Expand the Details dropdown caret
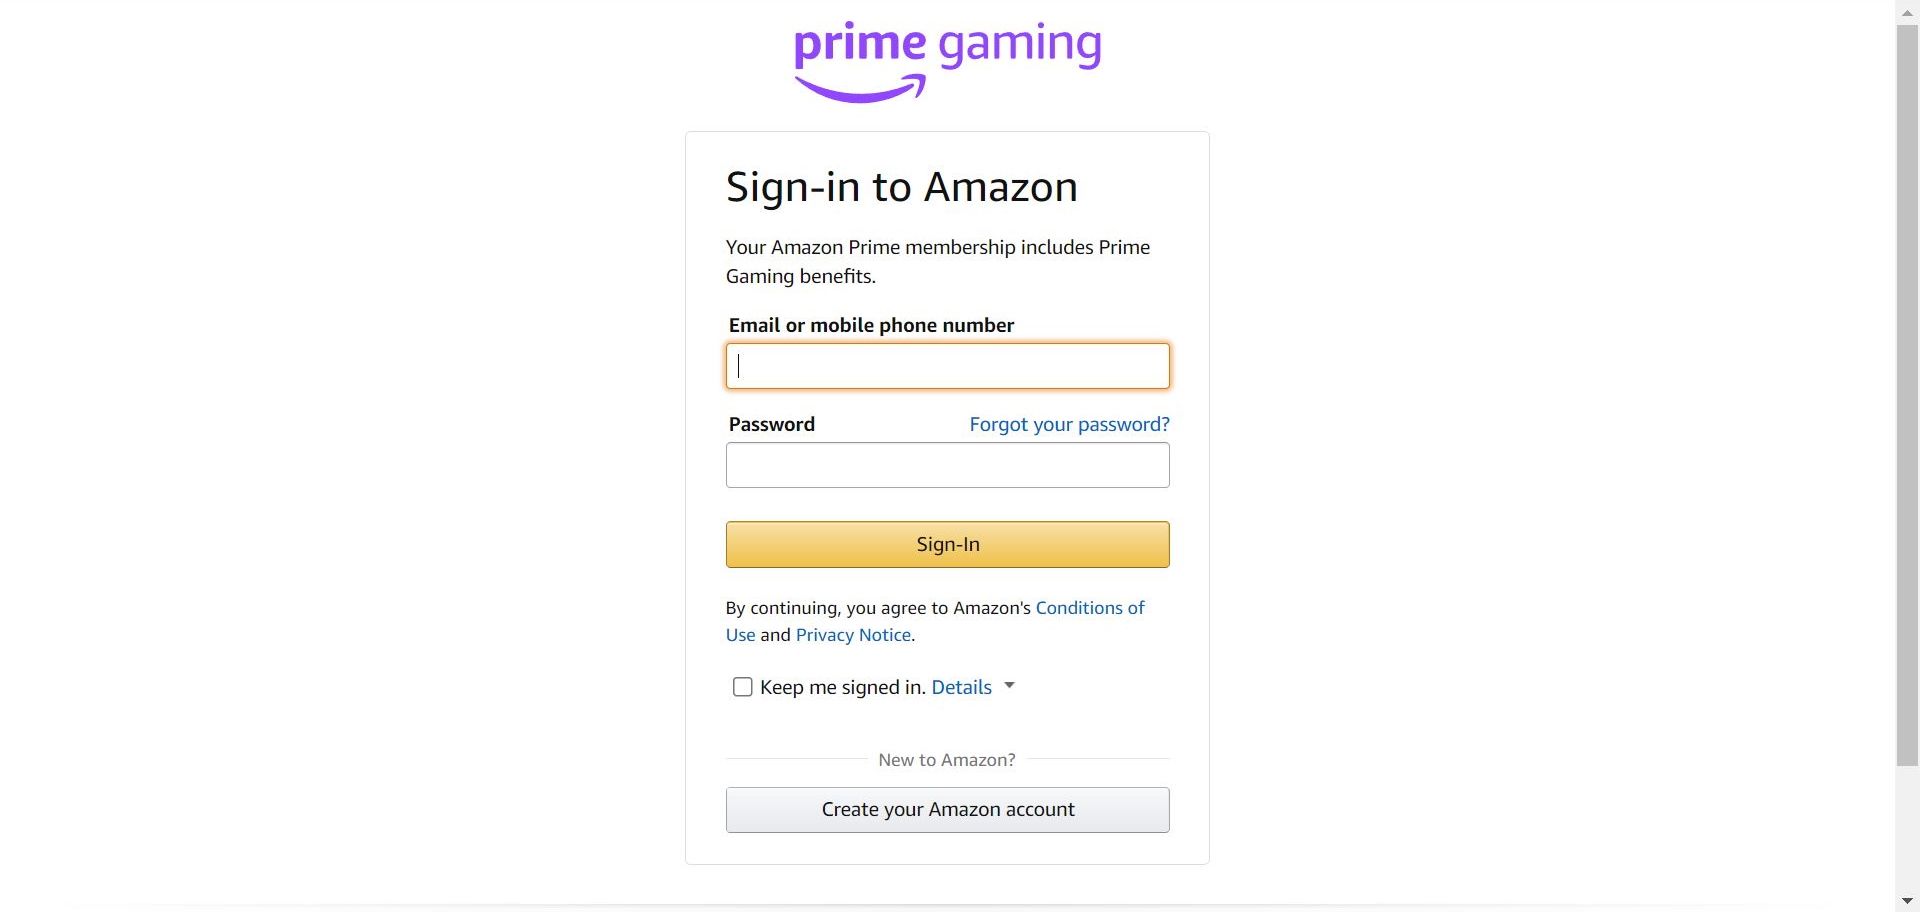 pos(1010,687)
